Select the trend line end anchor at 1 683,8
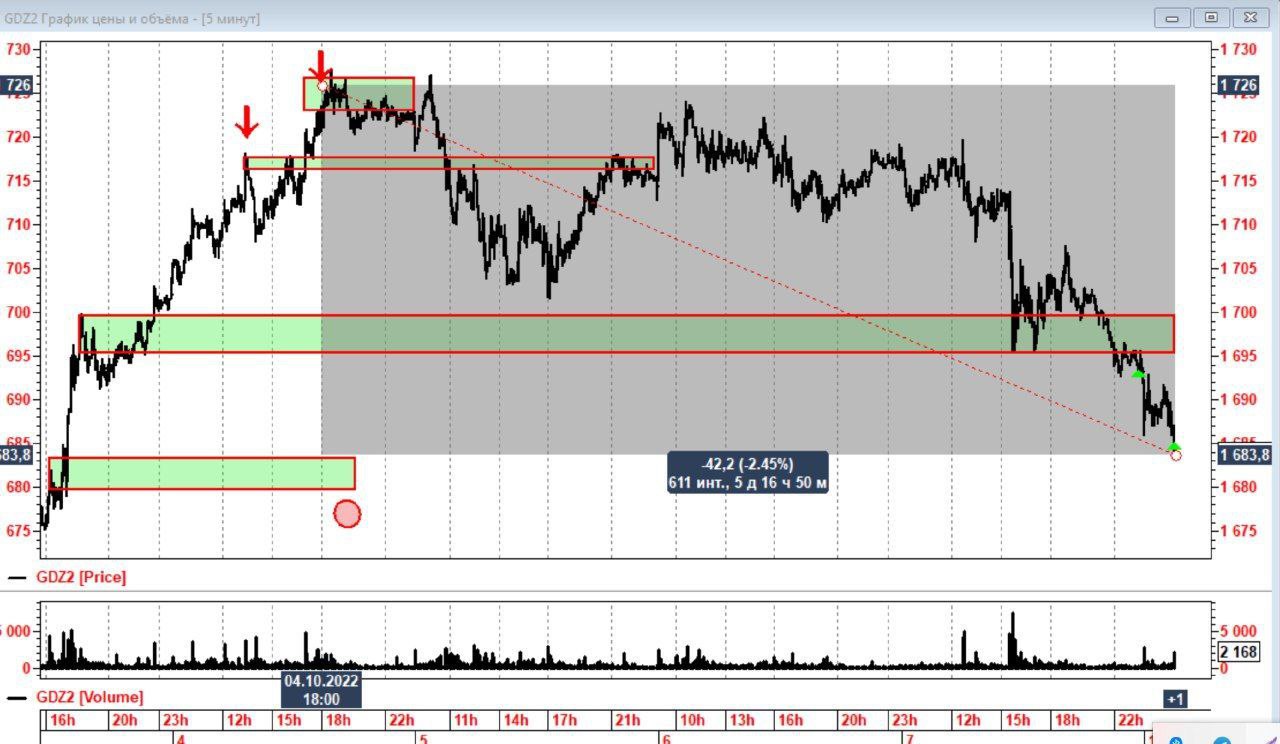Image resolution: width=1280 pixels, height=744 pixels. [x=1176, y=456]
